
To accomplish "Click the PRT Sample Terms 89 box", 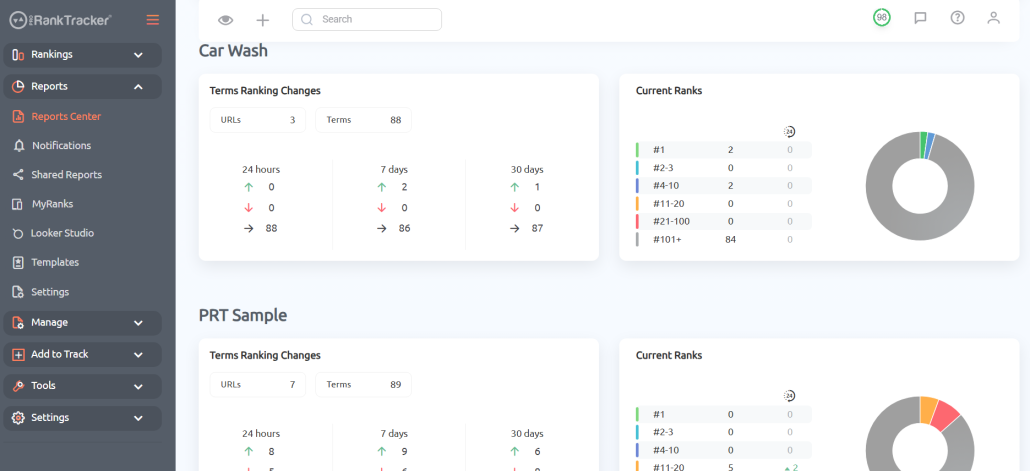I will click(x=363, y=385).
